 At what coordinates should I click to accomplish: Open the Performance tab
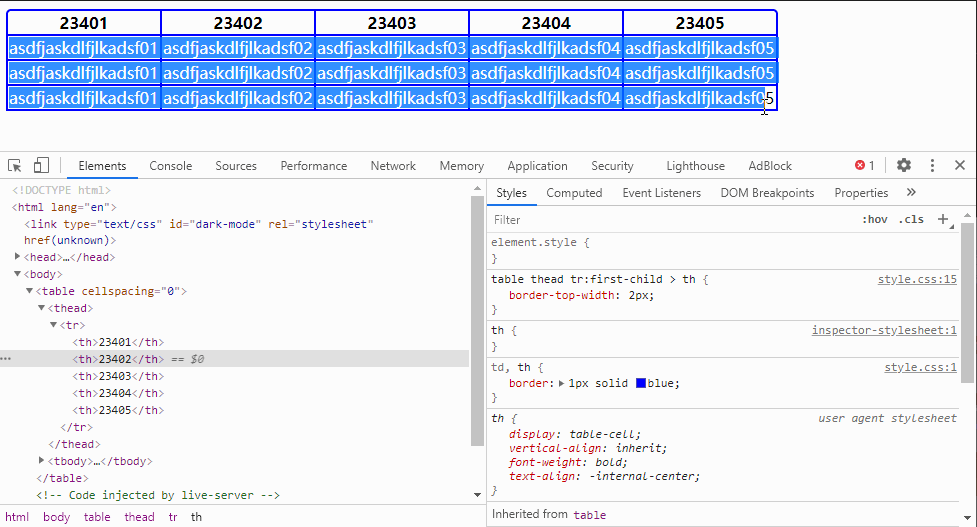click(x=313, y=166)
